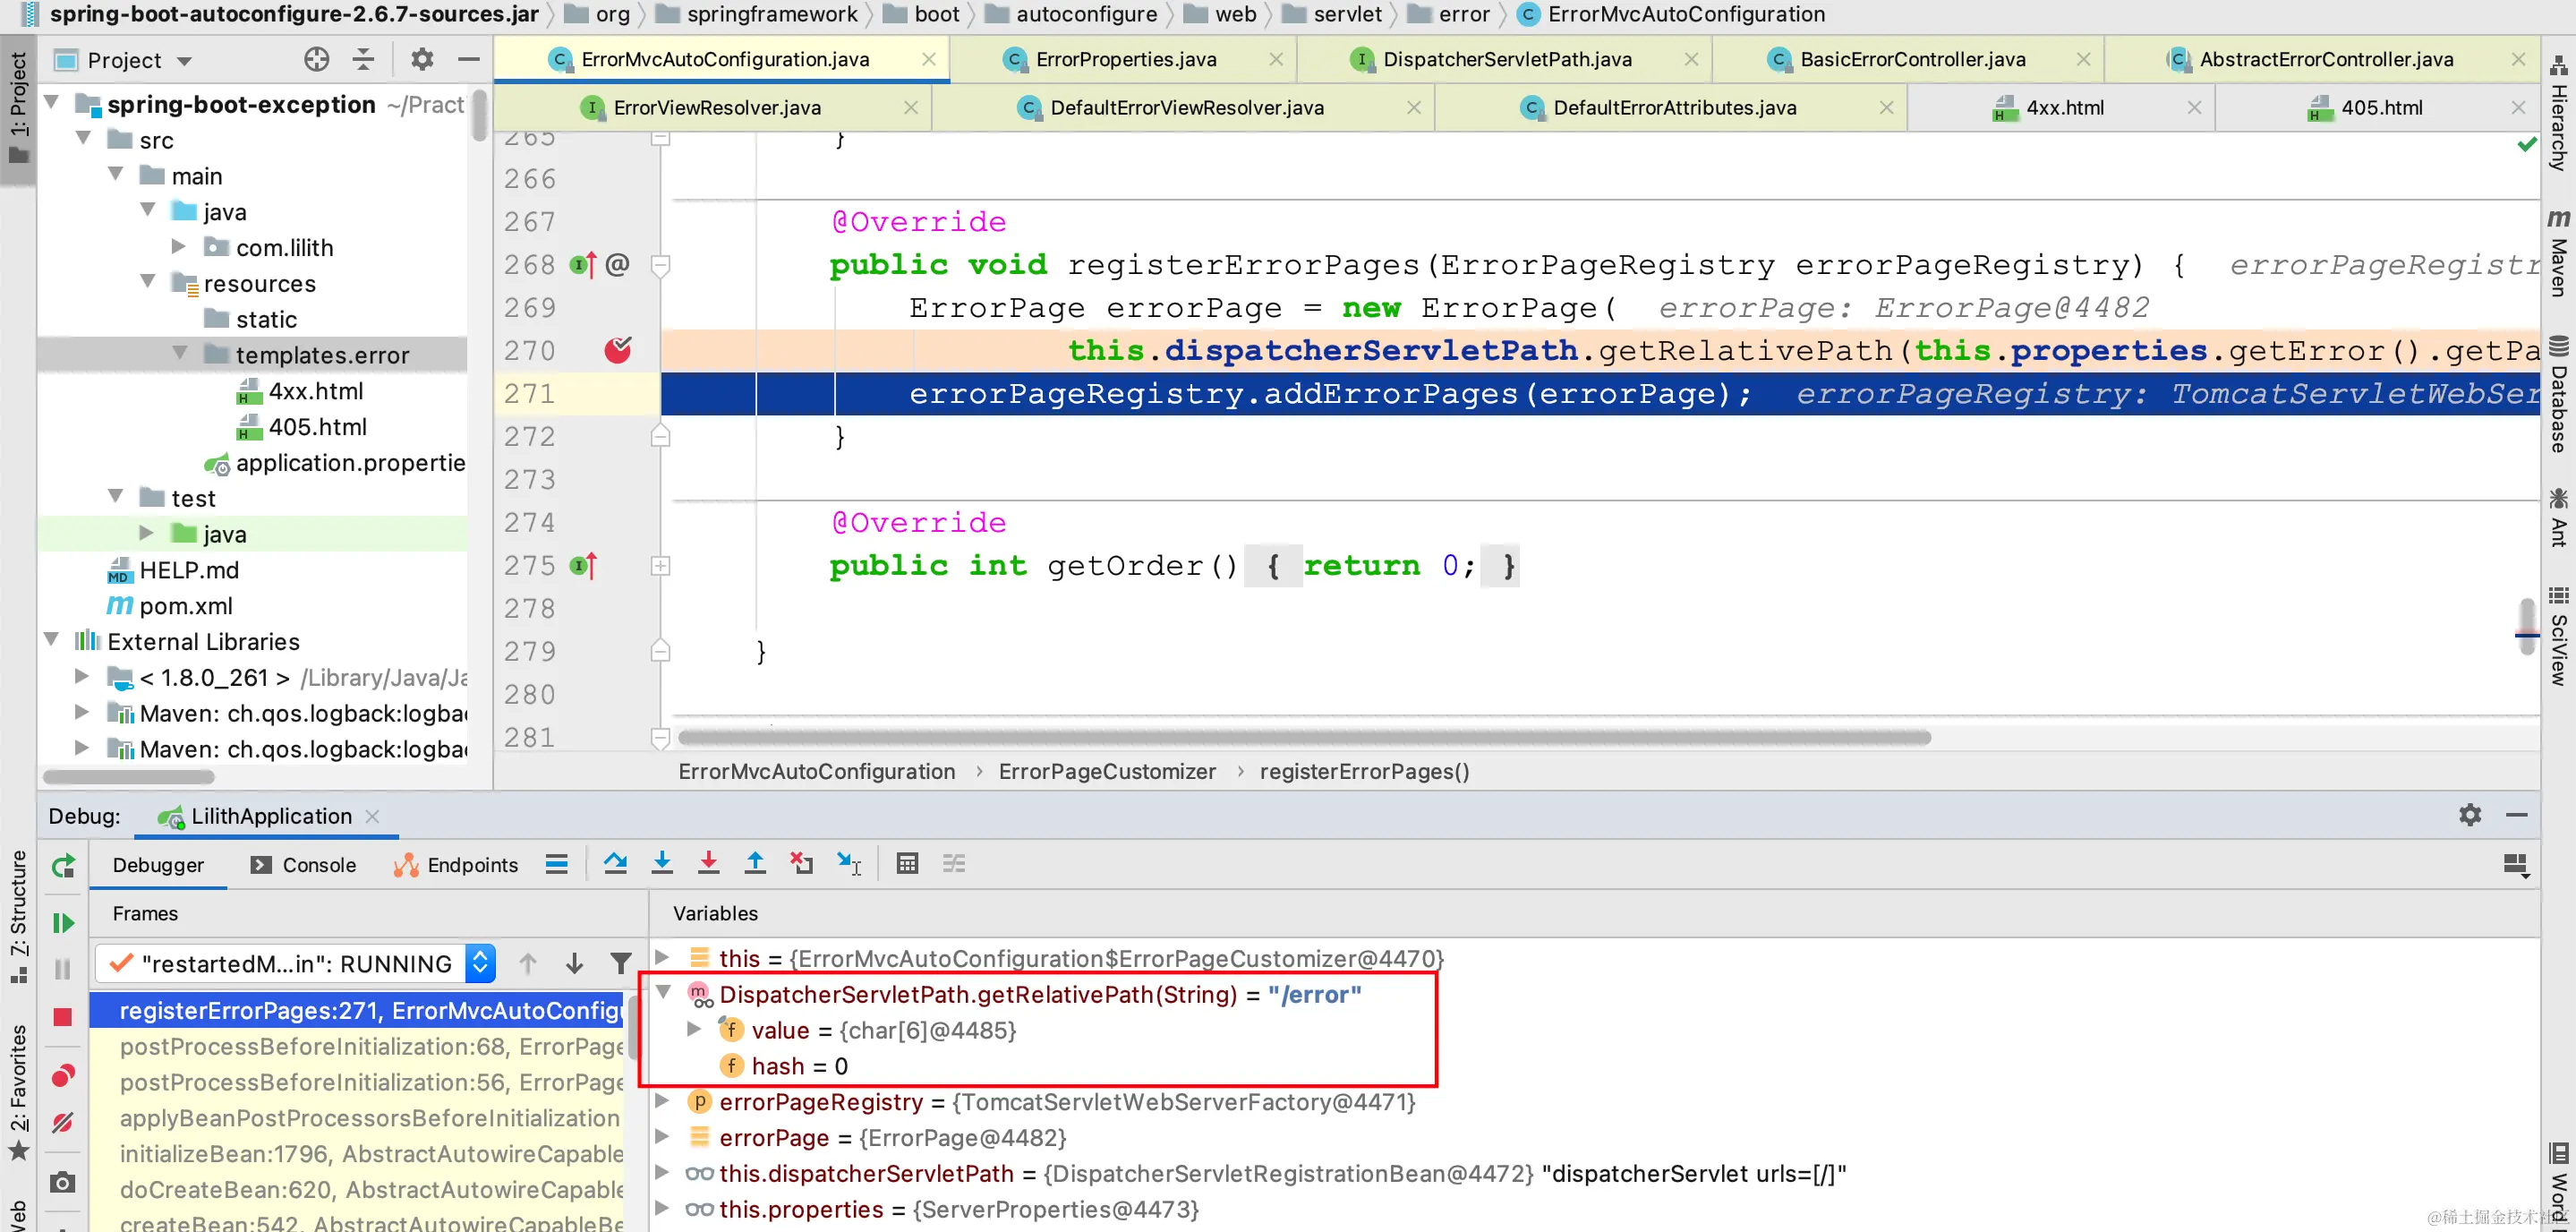
Task: Rerun LilithApplication debug session
Action: coord(63,866)
